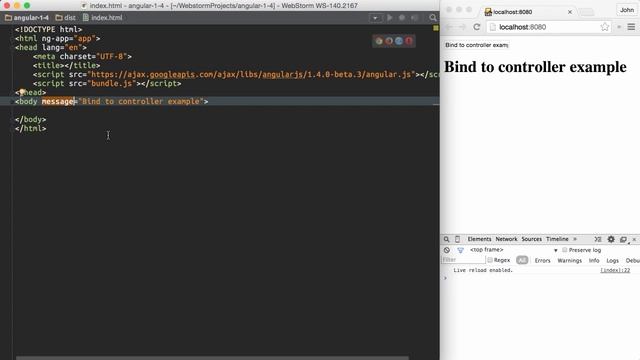Open Search Everywhere magnifier in WebStorm
The image size is (640, 360).
coord(433,18)
